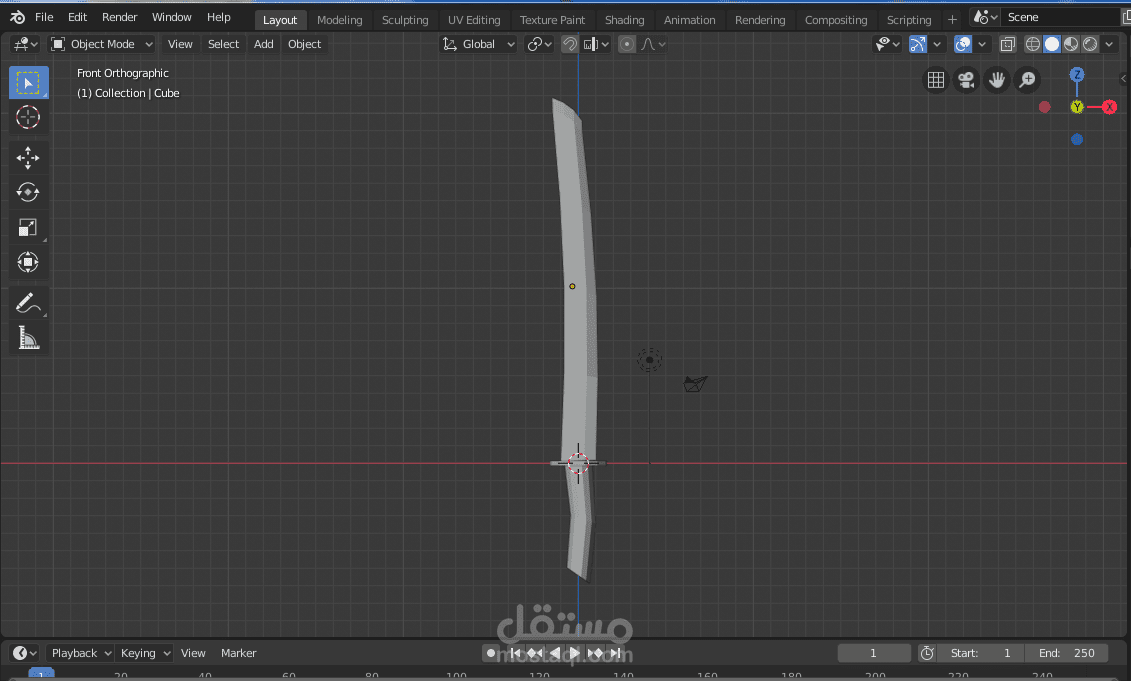This screenshot has height=681, width=1131.
Task: Toggle X-Ray mode in the viewport
Action: click(x=1007, y=44)
